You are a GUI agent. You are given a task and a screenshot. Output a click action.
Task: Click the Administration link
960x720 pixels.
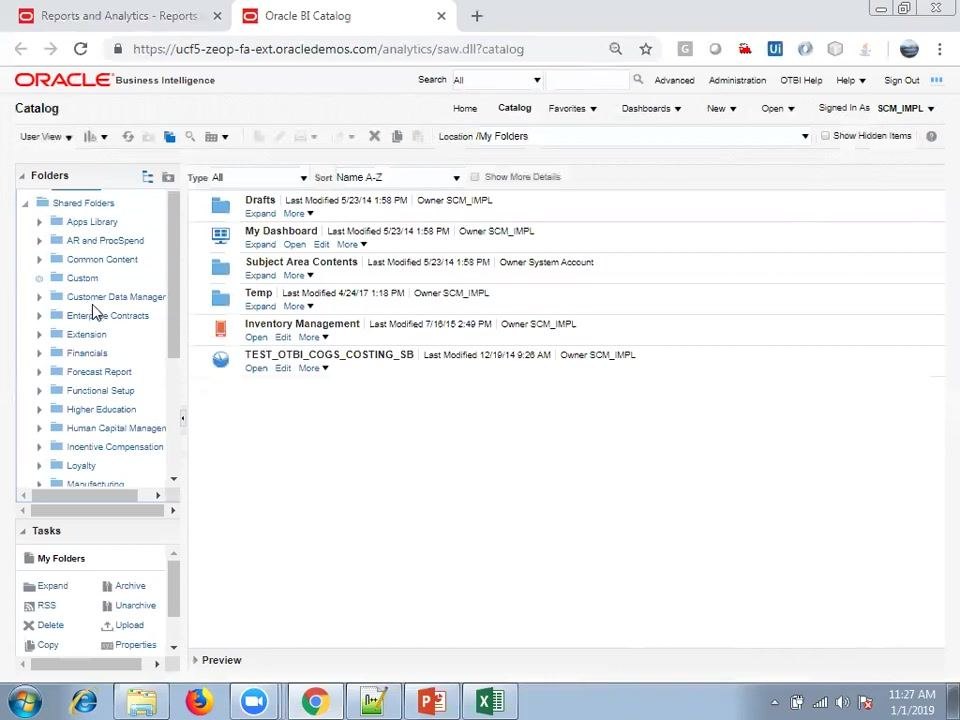737,80
